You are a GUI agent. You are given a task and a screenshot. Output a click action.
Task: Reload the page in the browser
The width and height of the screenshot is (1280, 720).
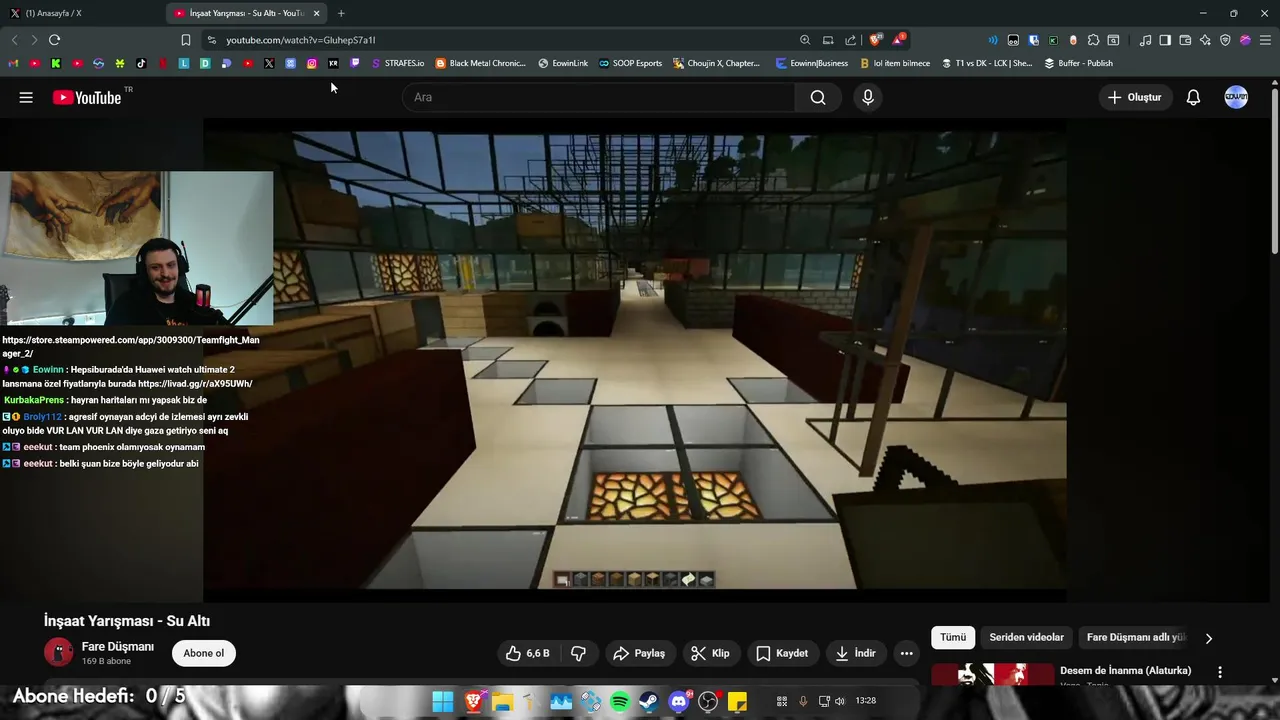click(54, 40)
